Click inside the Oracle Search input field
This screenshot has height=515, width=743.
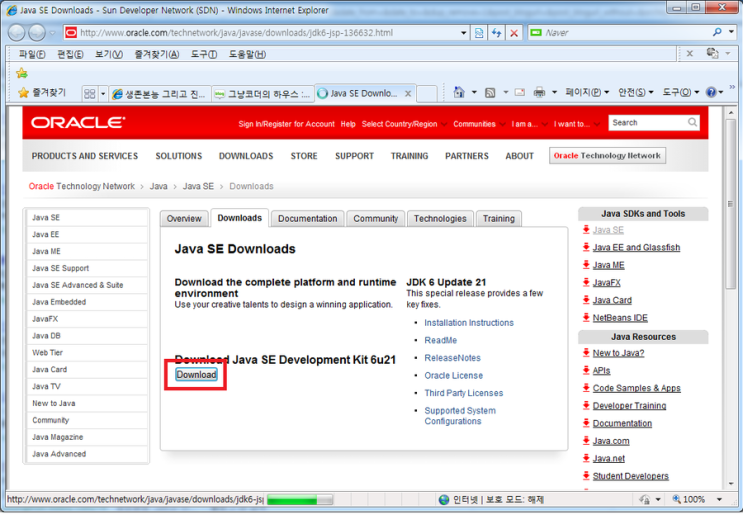click(x=648, y=122)
